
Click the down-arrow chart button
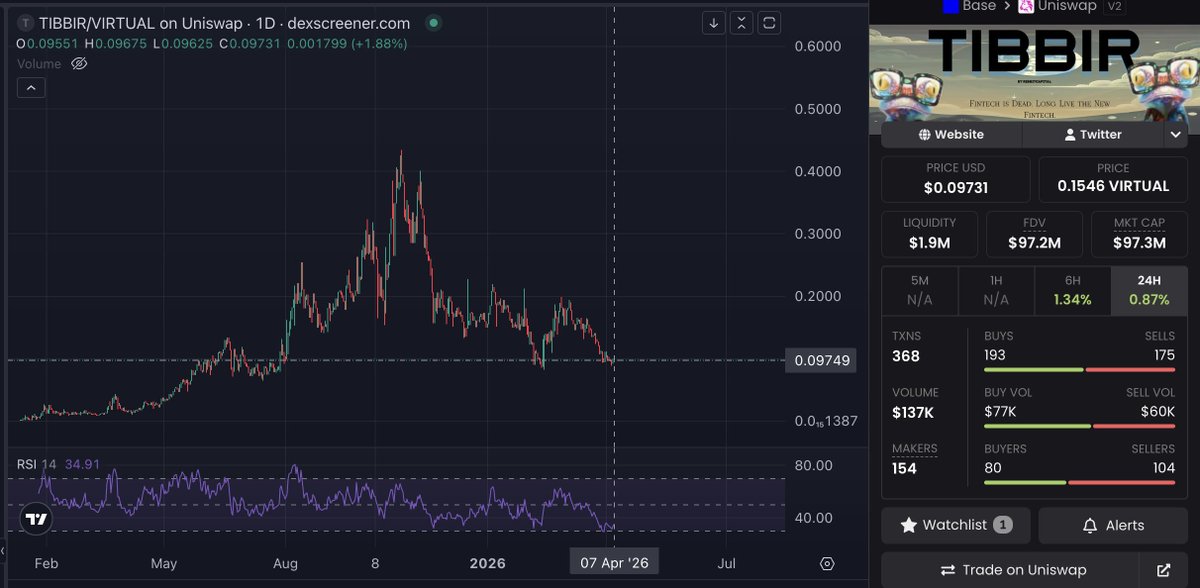click(713, 22)
